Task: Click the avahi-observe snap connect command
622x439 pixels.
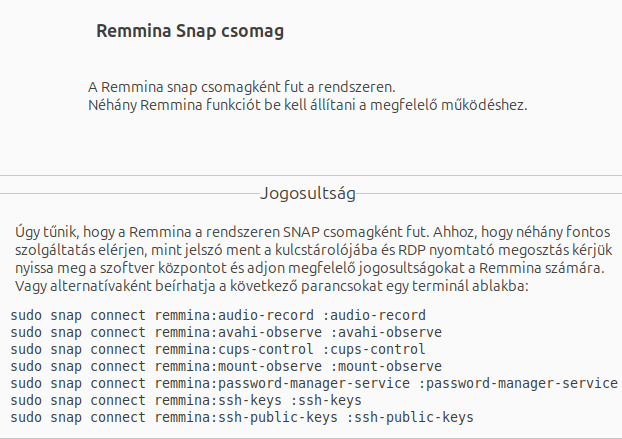Action: [x=226, y=332]
